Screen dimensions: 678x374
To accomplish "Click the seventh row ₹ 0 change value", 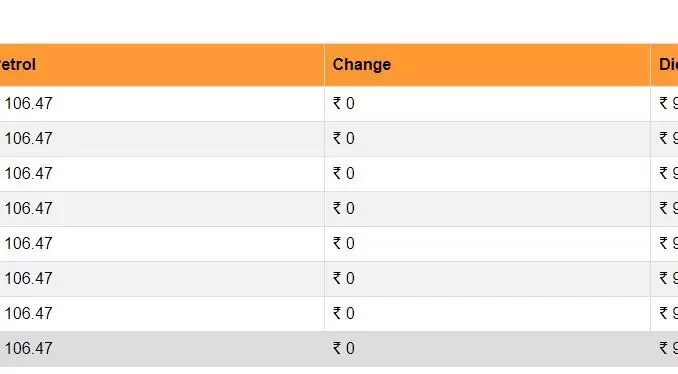I will point(344,313).
